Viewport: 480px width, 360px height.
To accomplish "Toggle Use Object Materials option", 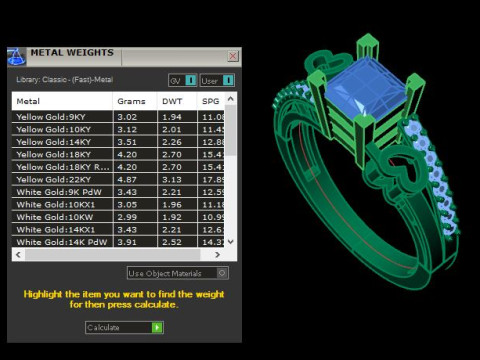I will point(178,273).
